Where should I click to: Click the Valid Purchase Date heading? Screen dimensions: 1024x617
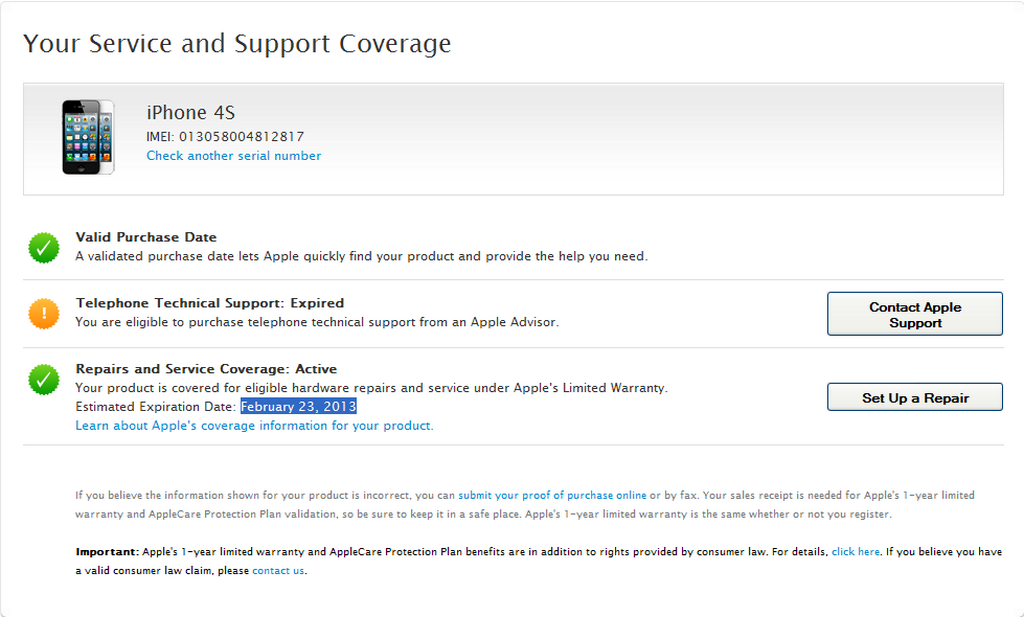pos(146,237)
